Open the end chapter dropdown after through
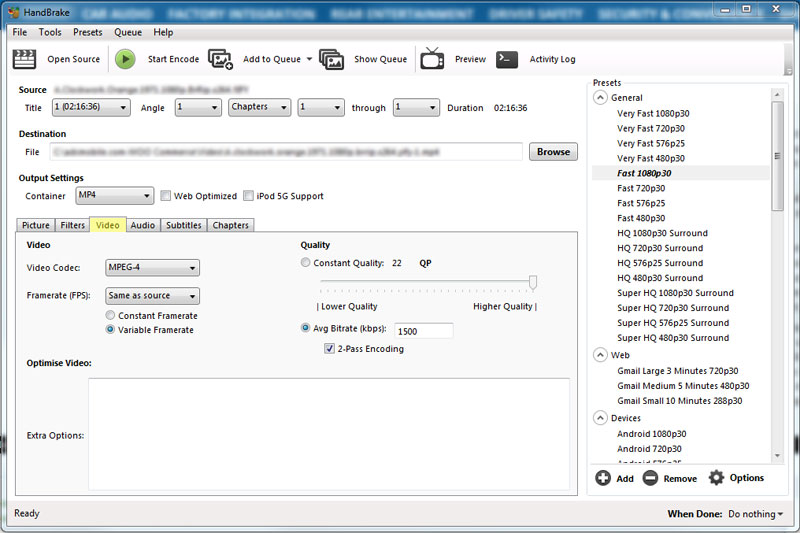The image size is (800, 533). click(416, 108)
